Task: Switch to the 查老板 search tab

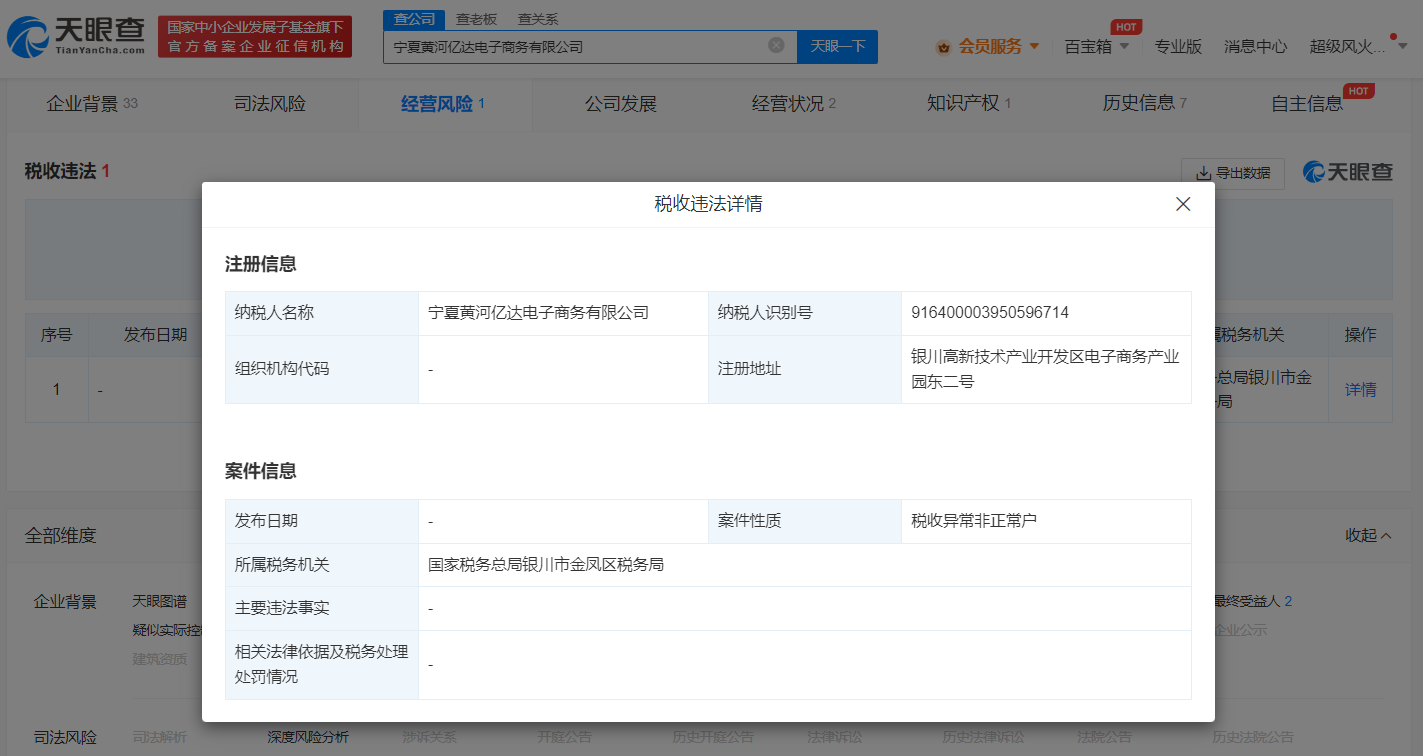Action: click(x=476, y=18)
